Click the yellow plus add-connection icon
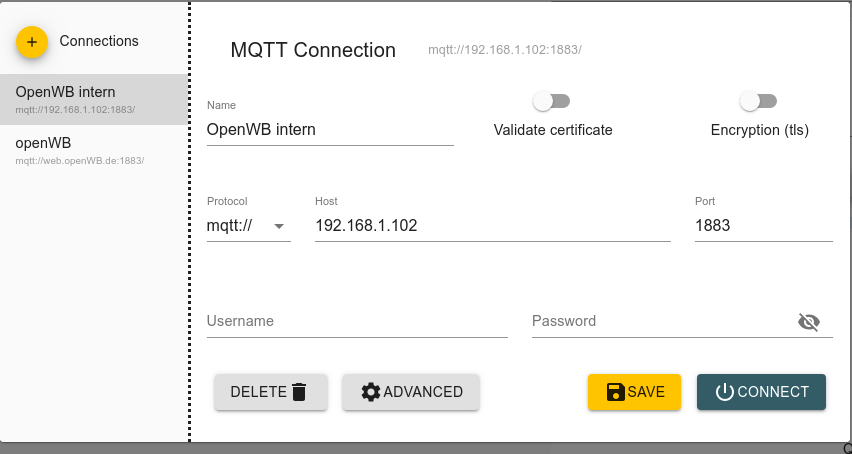This screenshot has width=852, height=454. click(x=32, y=42)
